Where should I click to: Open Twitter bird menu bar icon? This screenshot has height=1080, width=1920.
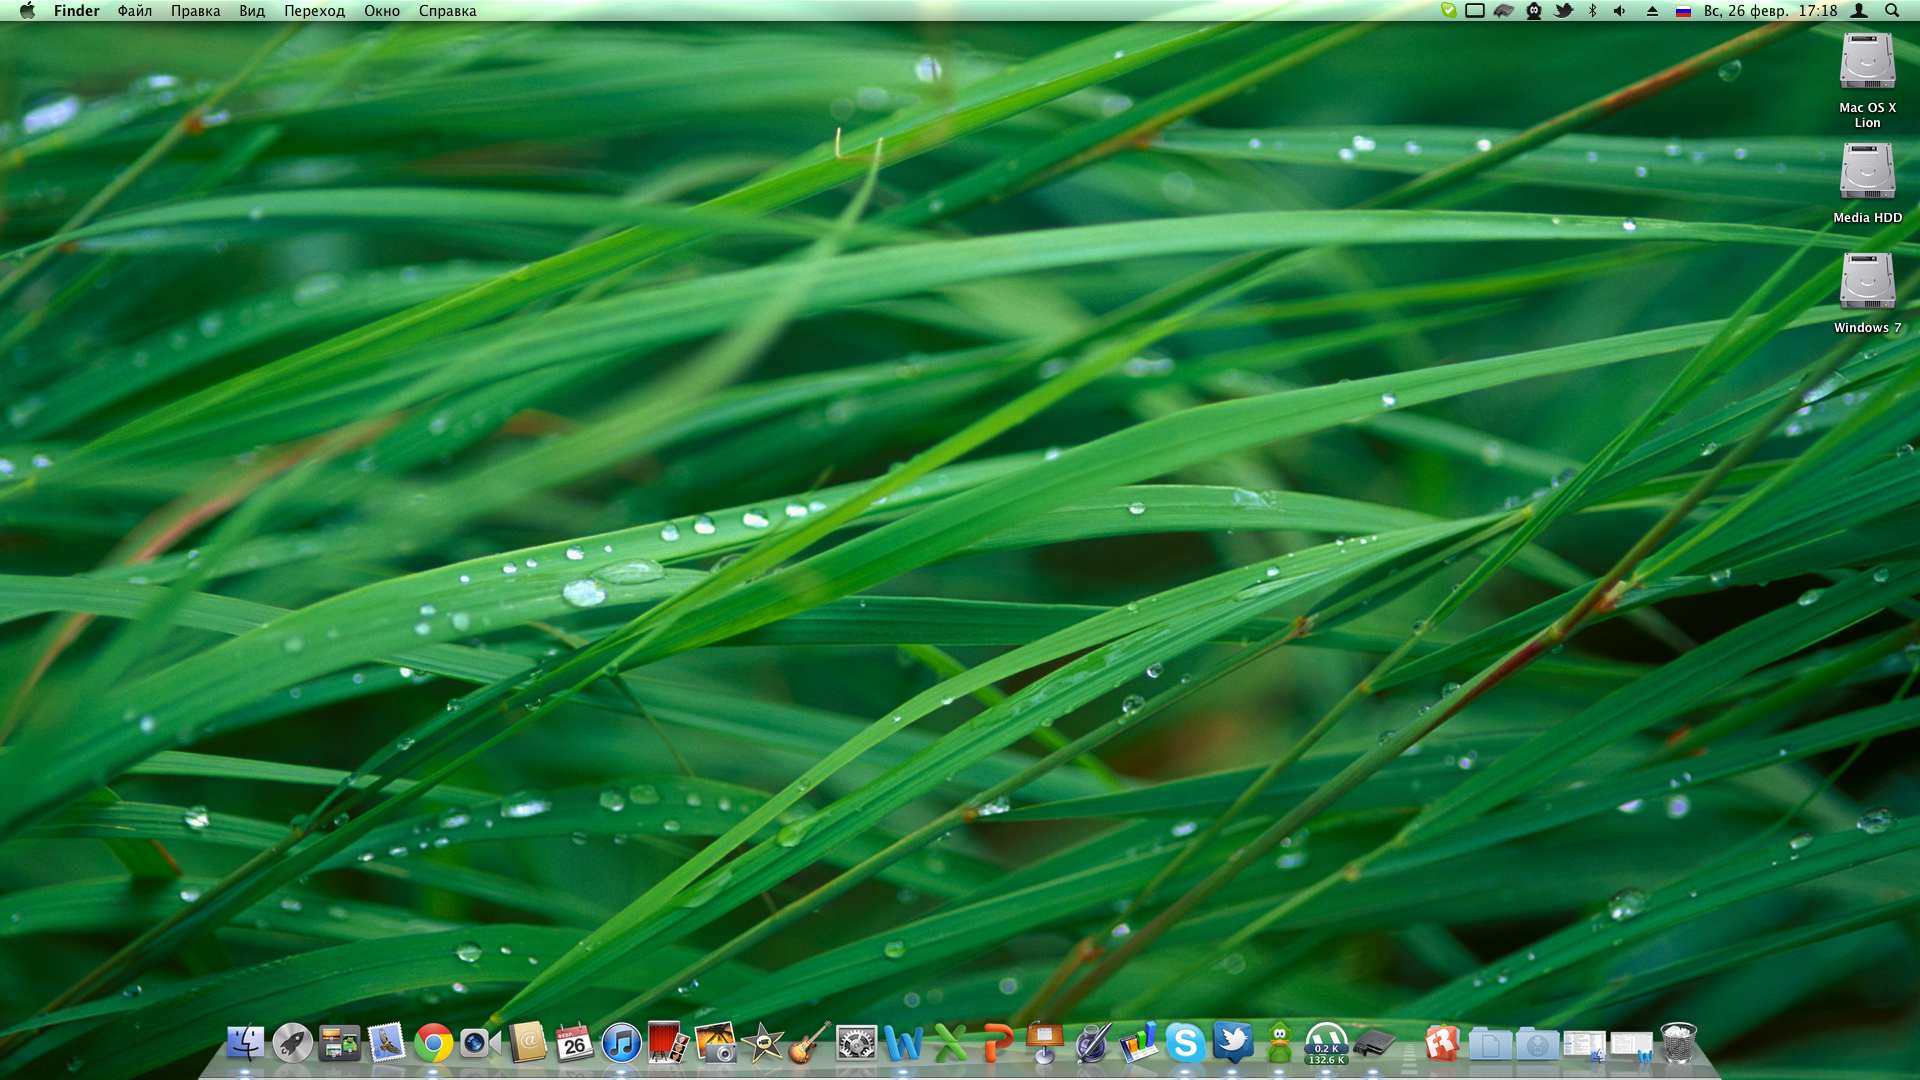(x=1564, y=11)
